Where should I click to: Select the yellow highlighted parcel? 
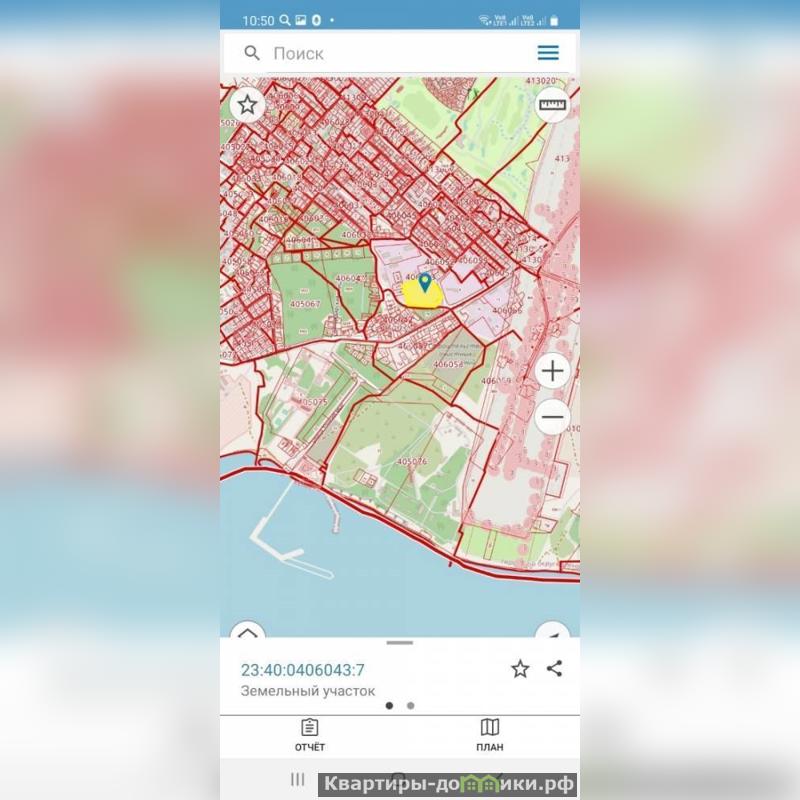pyautogui.click(x=421, y=296)
